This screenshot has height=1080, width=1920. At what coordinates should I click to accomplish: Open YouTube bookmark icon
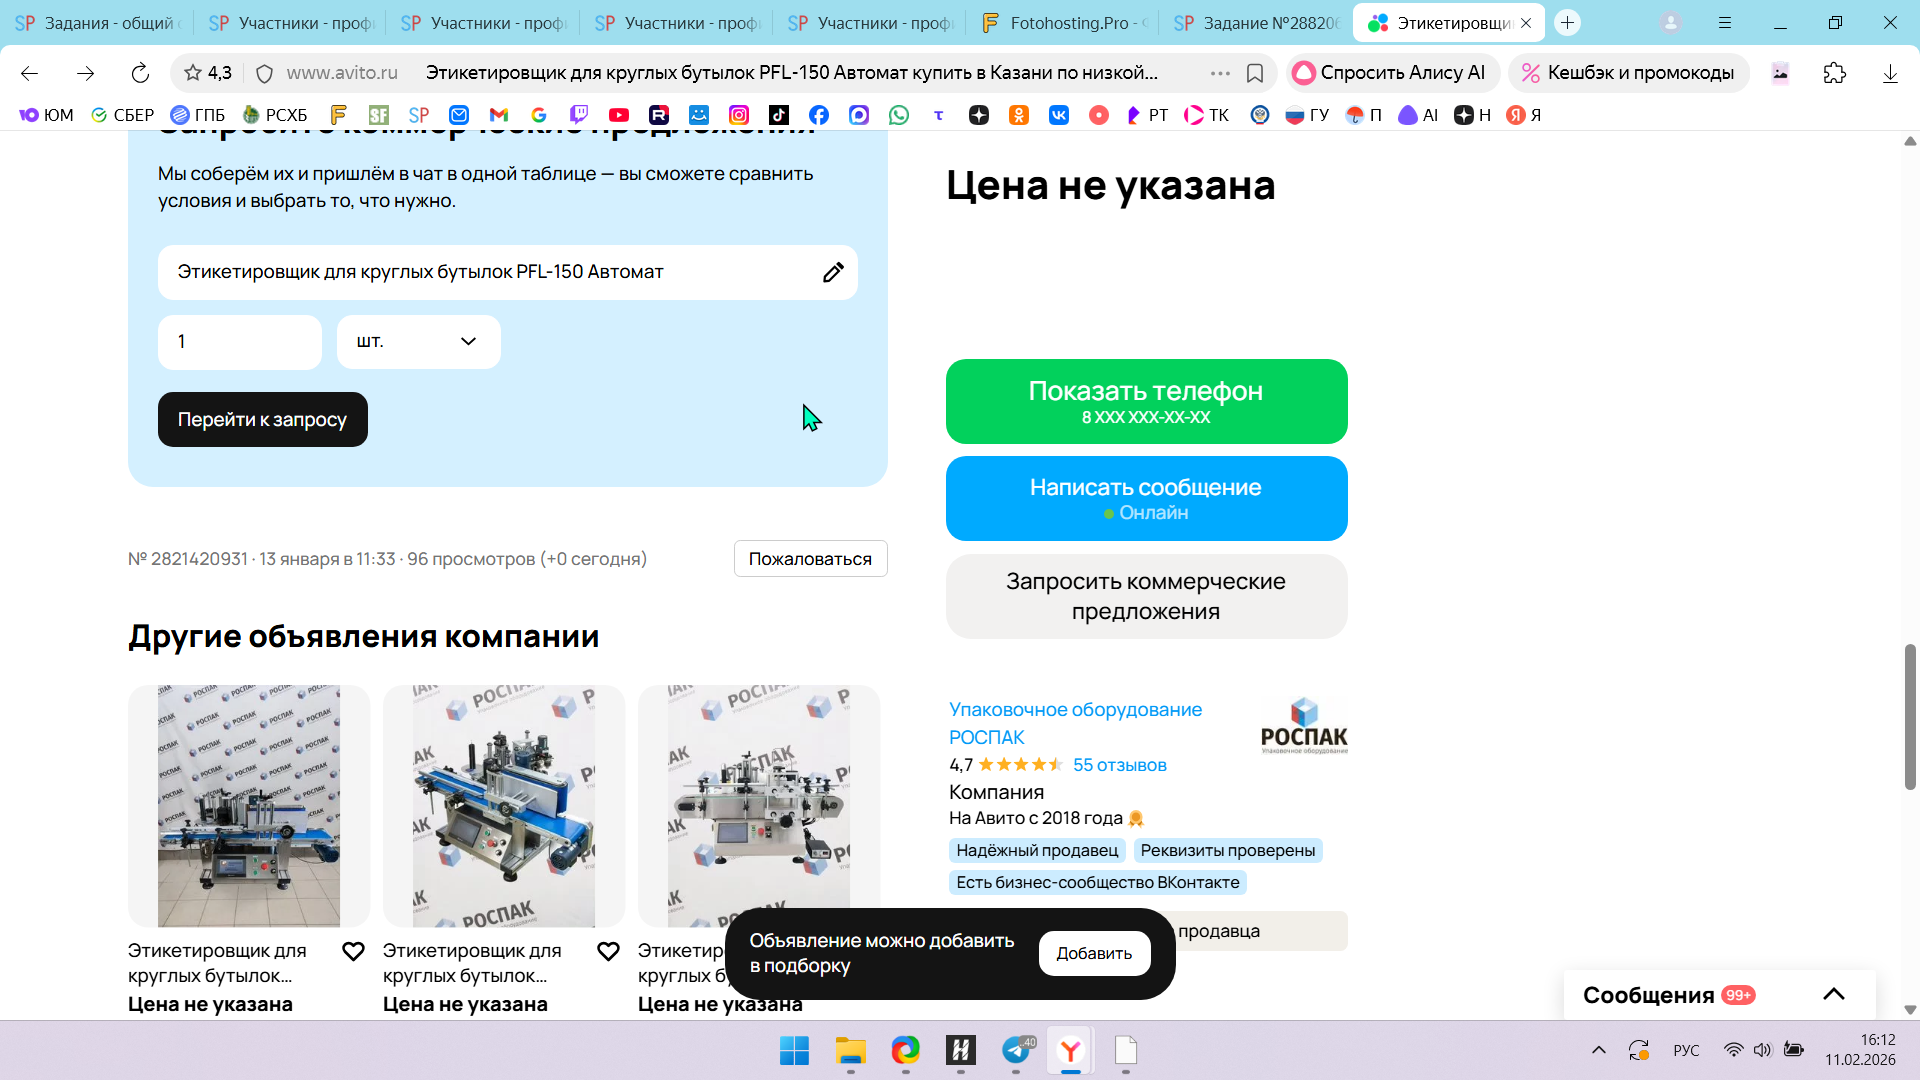tap(619, 115)
